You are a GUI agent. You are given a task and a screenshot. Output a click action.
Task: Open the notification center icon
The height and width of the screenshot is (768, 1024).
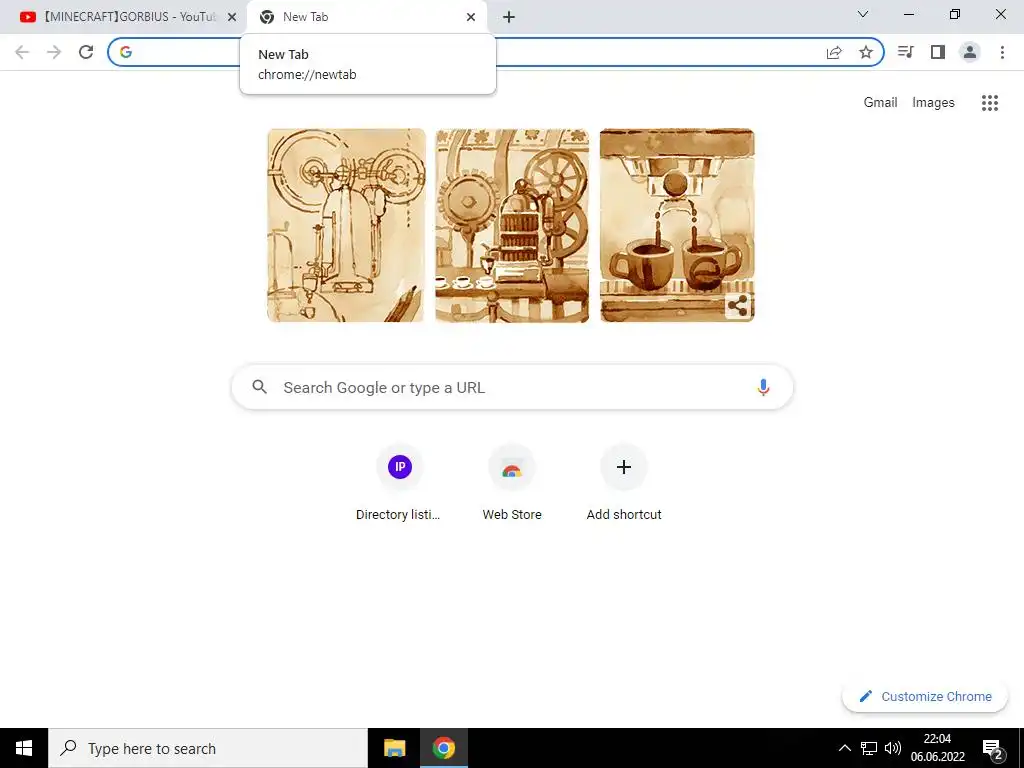point(993,748)
